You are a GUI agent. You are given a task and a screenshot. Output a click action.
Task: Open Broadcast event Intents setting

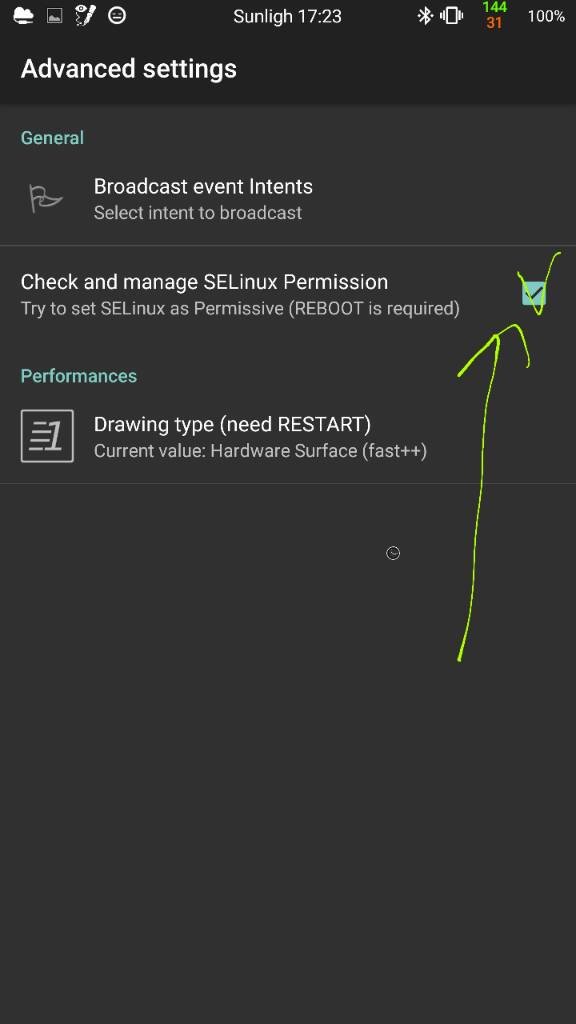tap(288, 199)
